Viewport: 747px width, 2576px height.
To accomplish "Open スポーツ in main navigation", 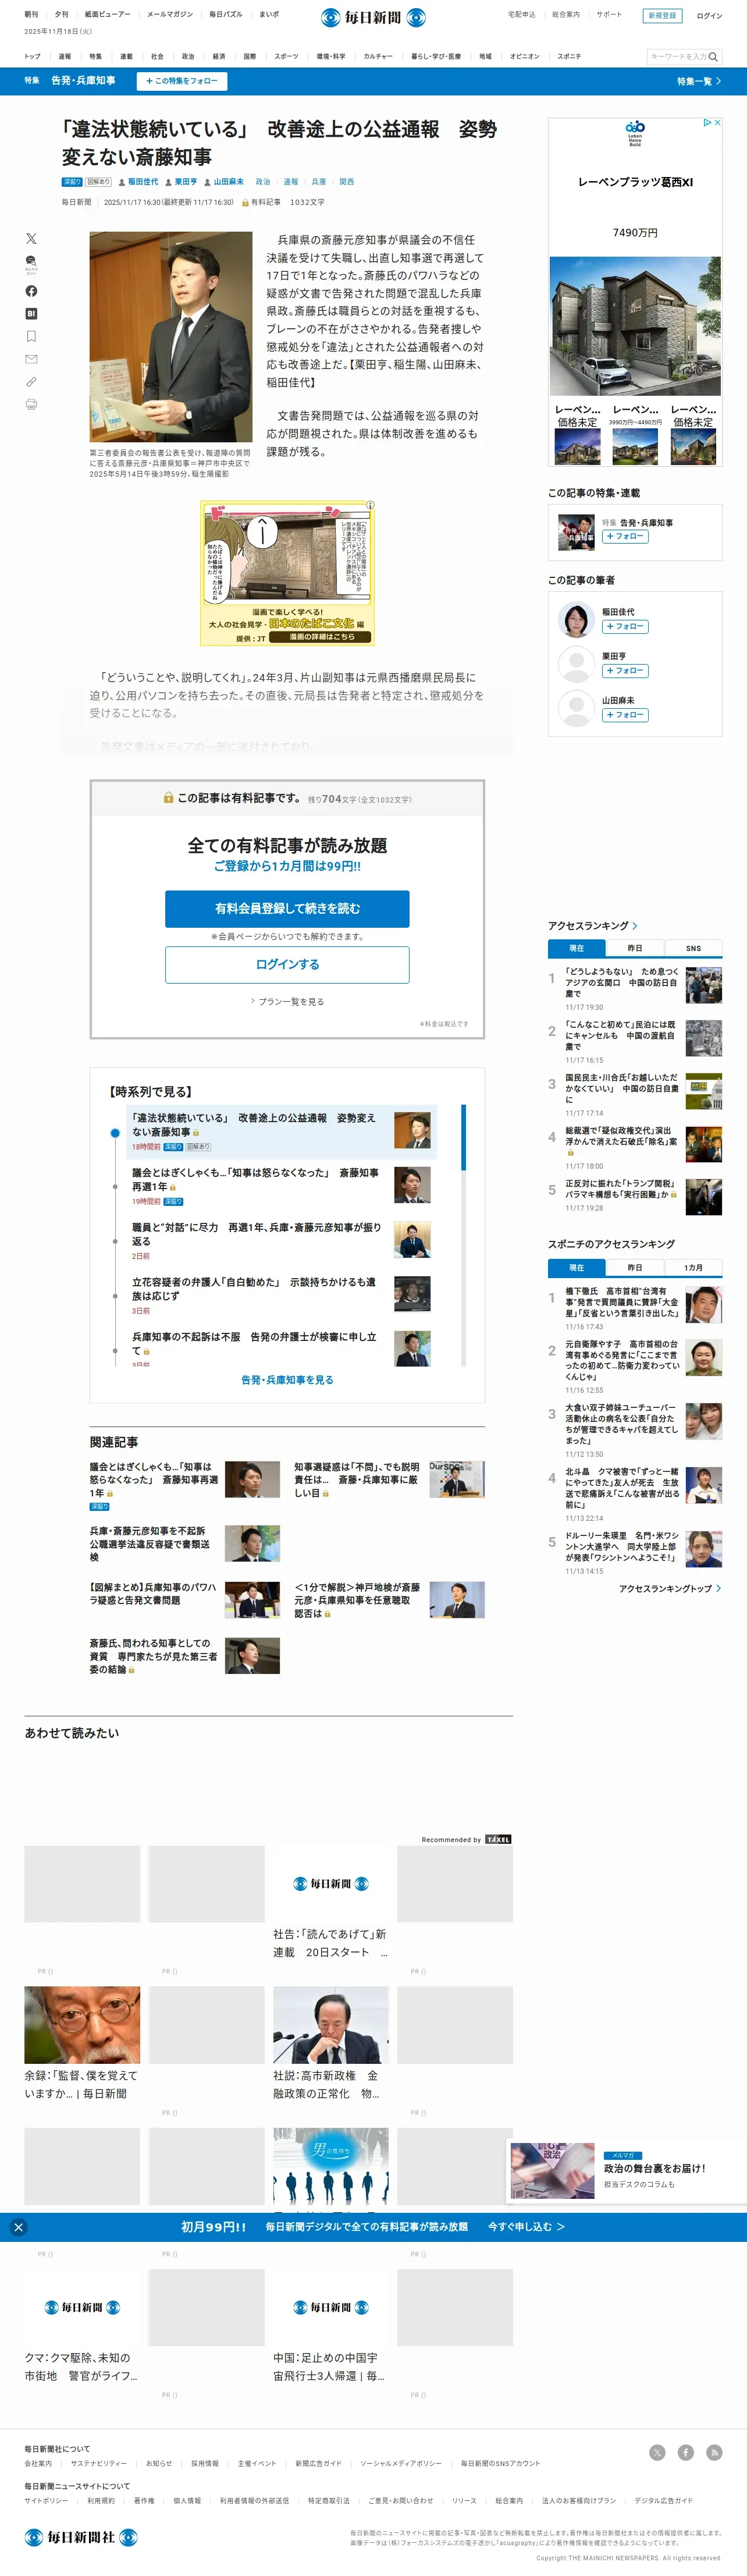I will coord(286,57).
